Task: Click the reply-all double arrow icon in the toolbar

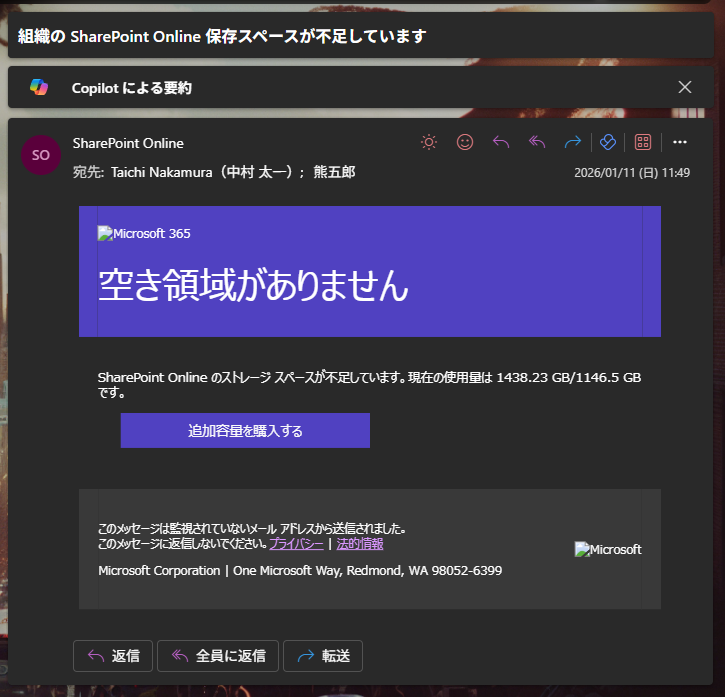Action: pyautogui.click(x=537, y=142)
